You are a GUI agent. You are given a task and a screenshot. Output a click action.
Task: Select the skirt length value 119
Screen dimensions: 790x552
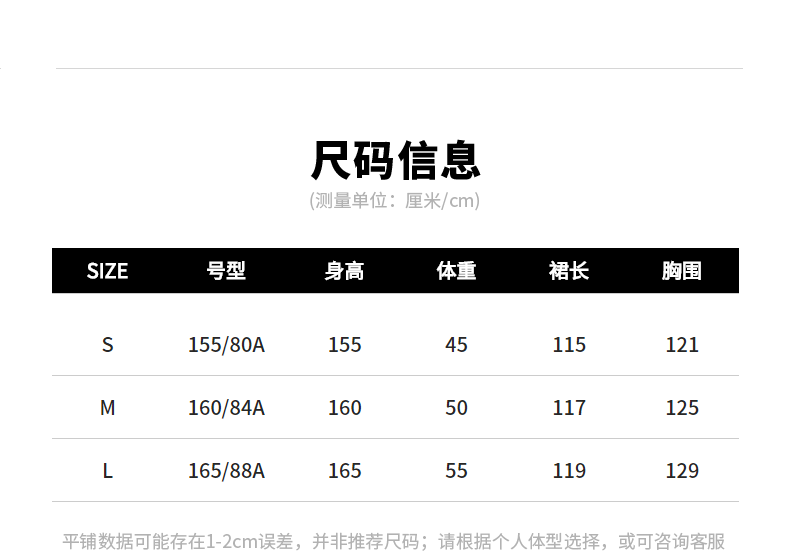[569, 471]
